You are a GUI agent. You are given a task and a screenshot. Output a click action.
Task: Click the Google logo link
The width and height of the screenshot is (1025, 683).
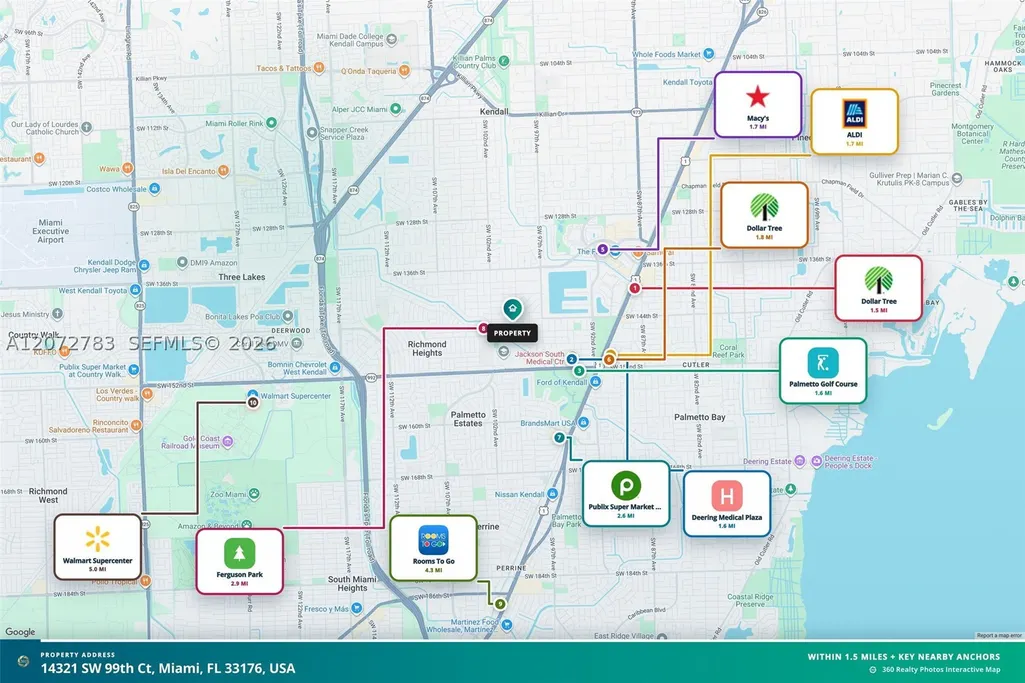point(20,632)
